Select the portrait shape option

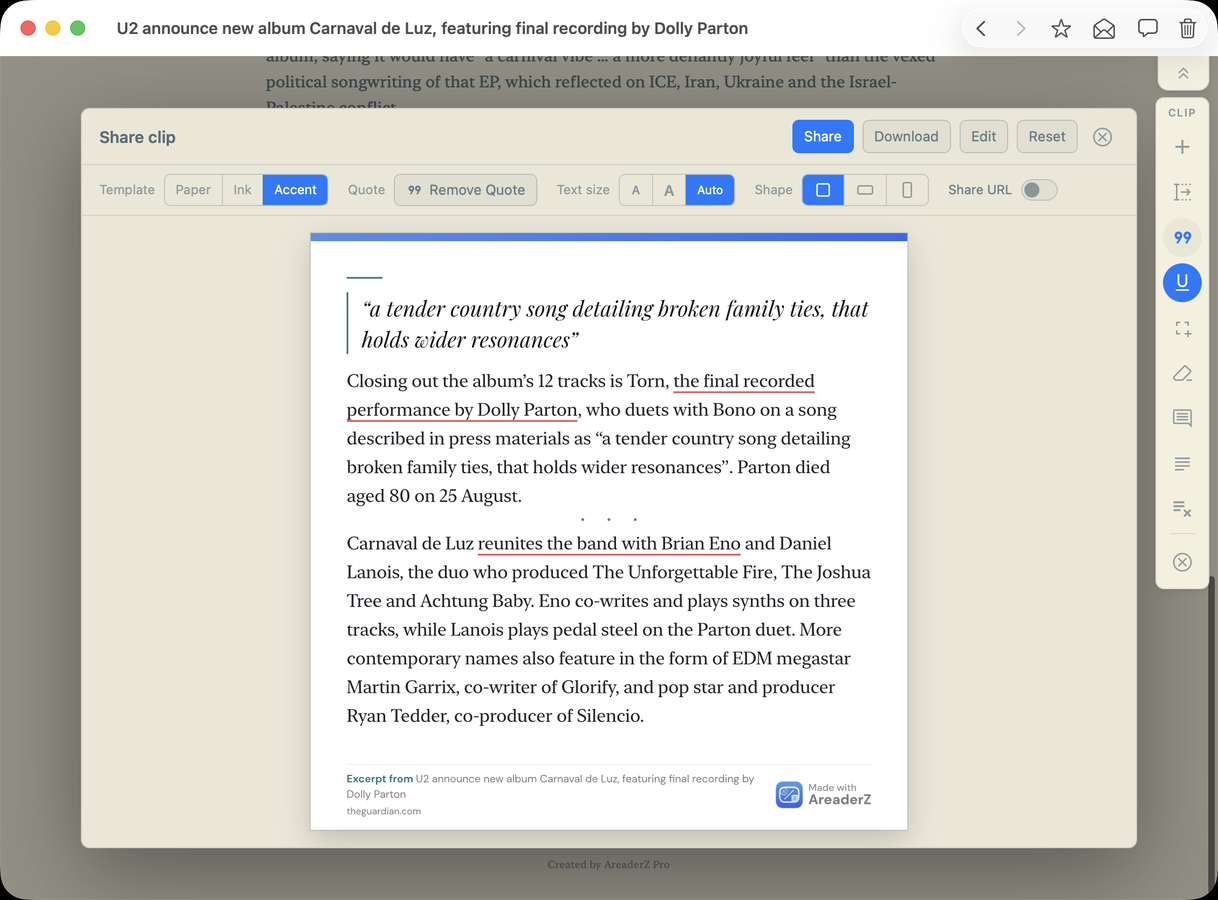(x=907, y=190)
